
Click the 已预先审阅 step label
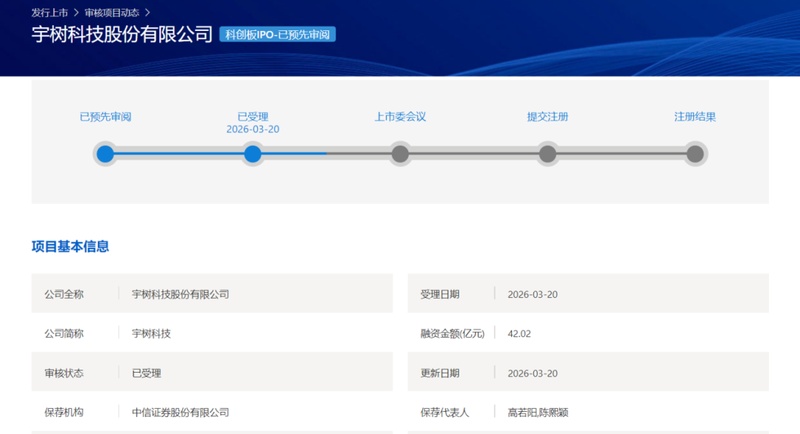[x=105, y=117]
